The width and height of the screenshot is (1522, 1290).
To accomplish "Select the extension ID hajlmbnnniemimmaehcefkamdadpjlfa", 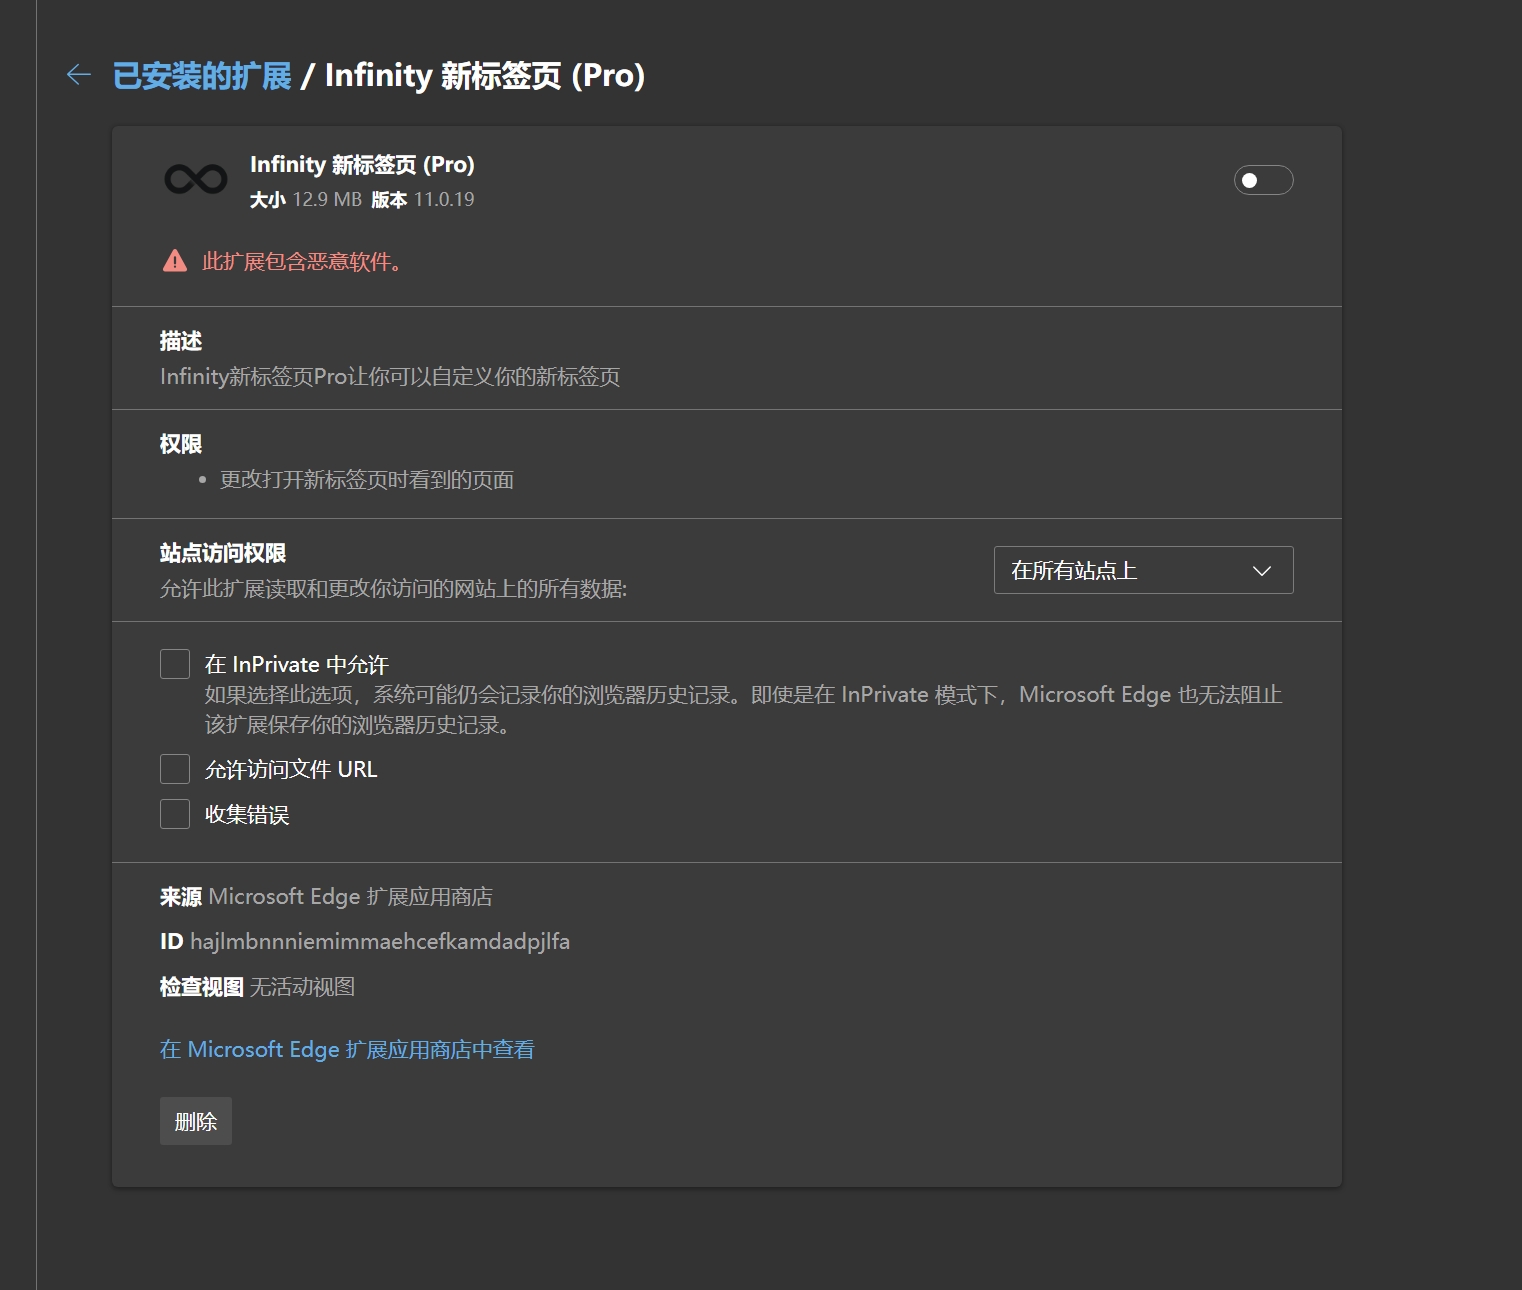I will pyautogui.click(x=380, y=941).
